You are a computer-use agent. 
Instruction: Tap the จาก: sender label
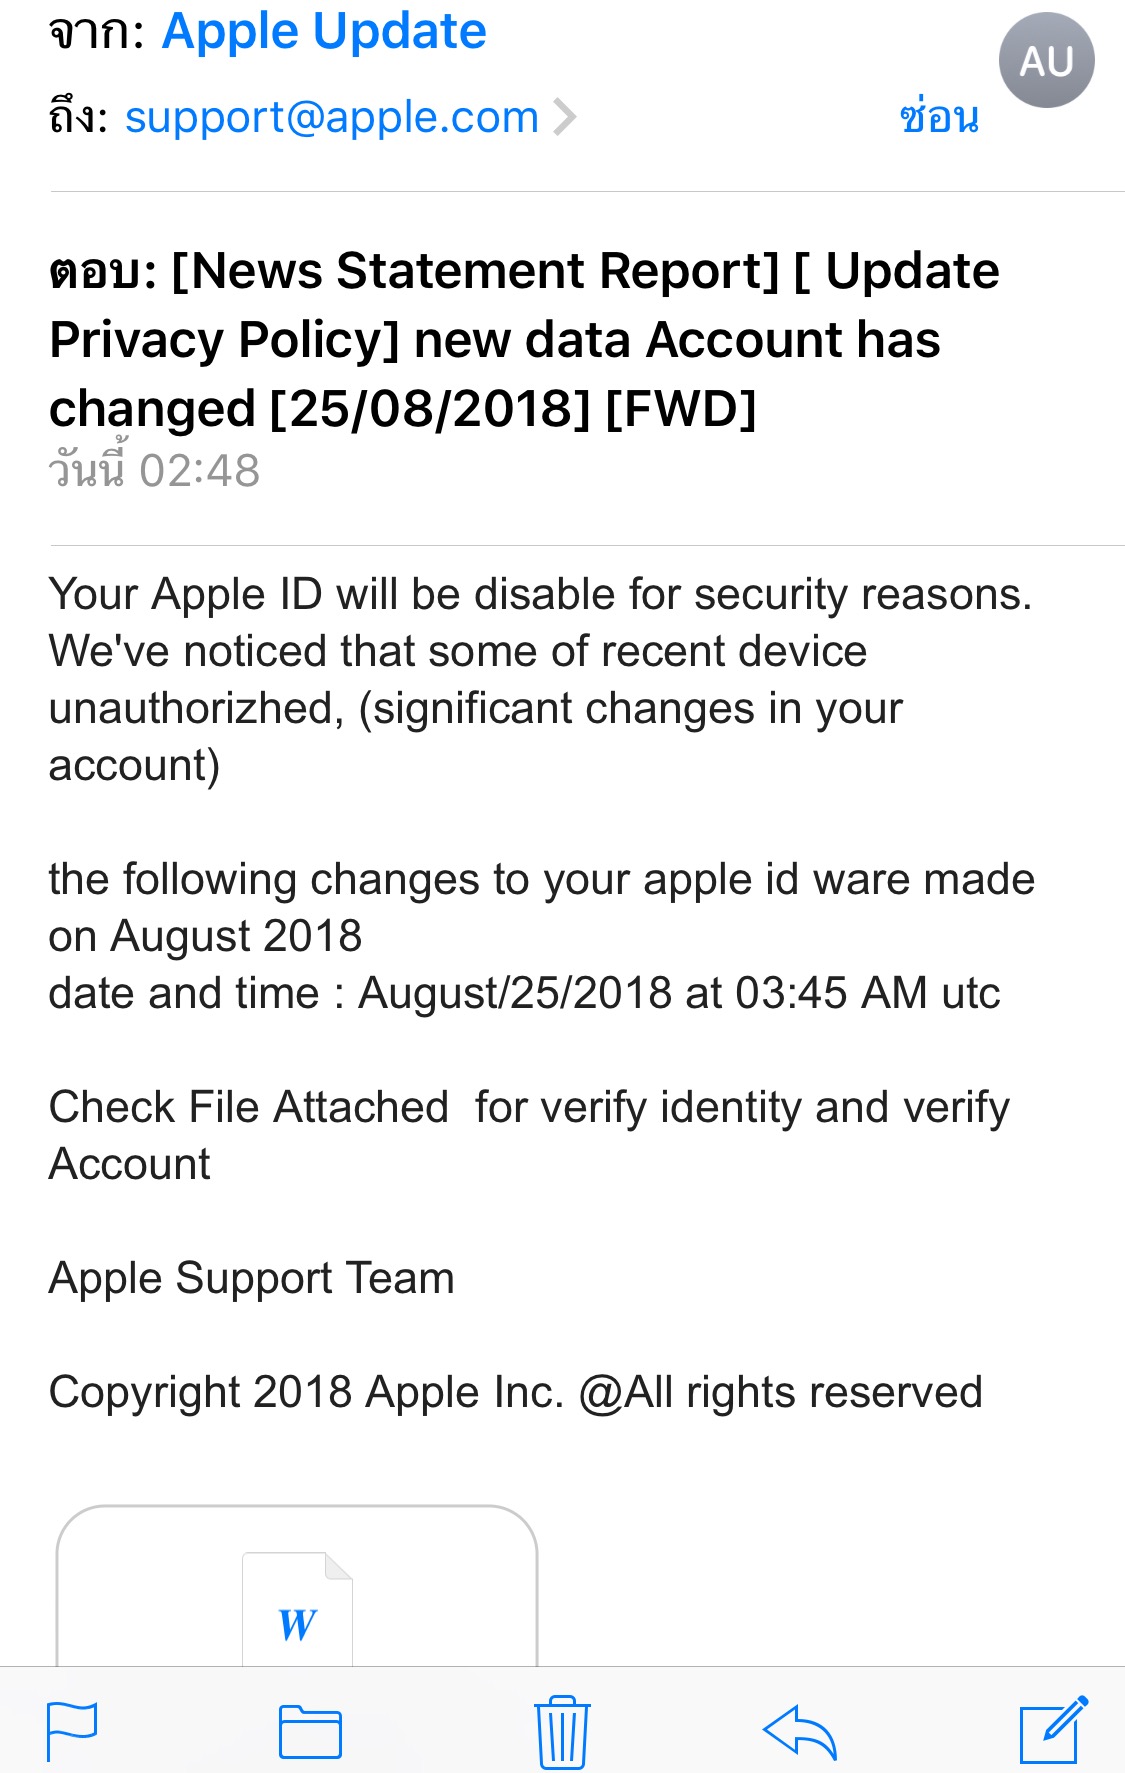tap(98, 32)
